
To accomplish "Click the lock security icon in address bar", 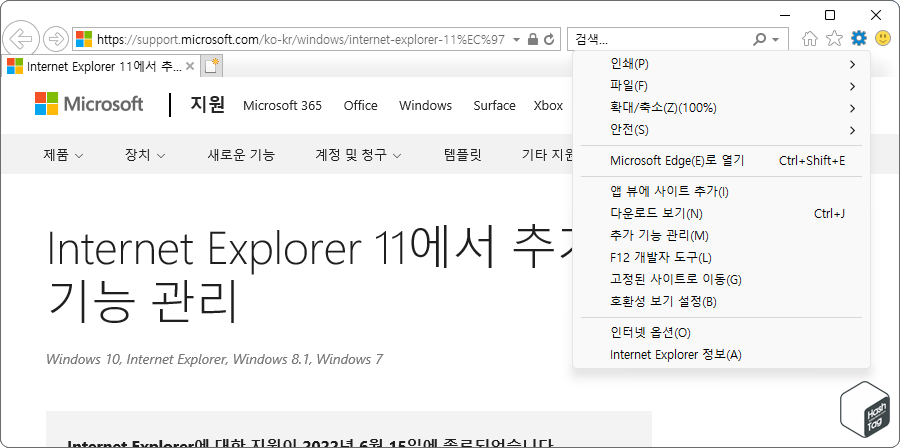I will coord(533,39).
